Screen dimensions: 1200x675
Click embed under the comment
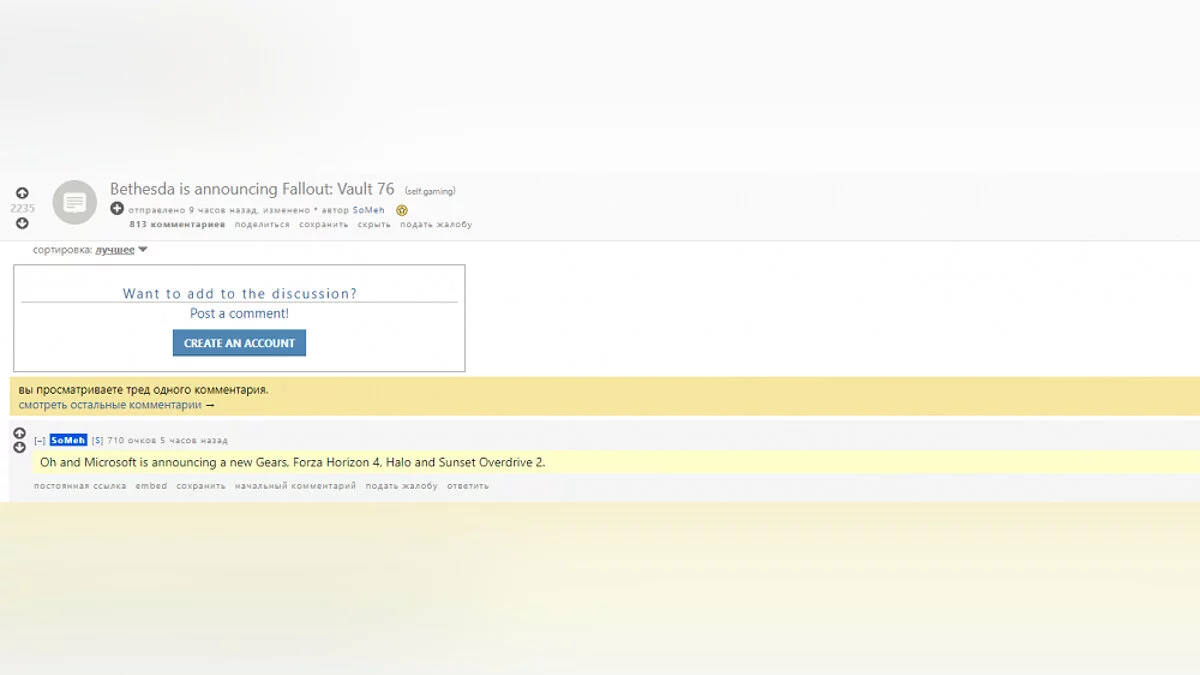pyautogui.click(x=151, y=486)
